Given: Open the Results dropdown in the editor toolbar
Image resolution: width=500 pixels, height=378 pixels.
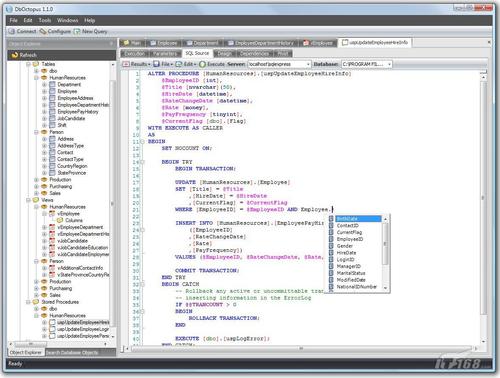Looking at the screenshot, I should coord(137,64).
